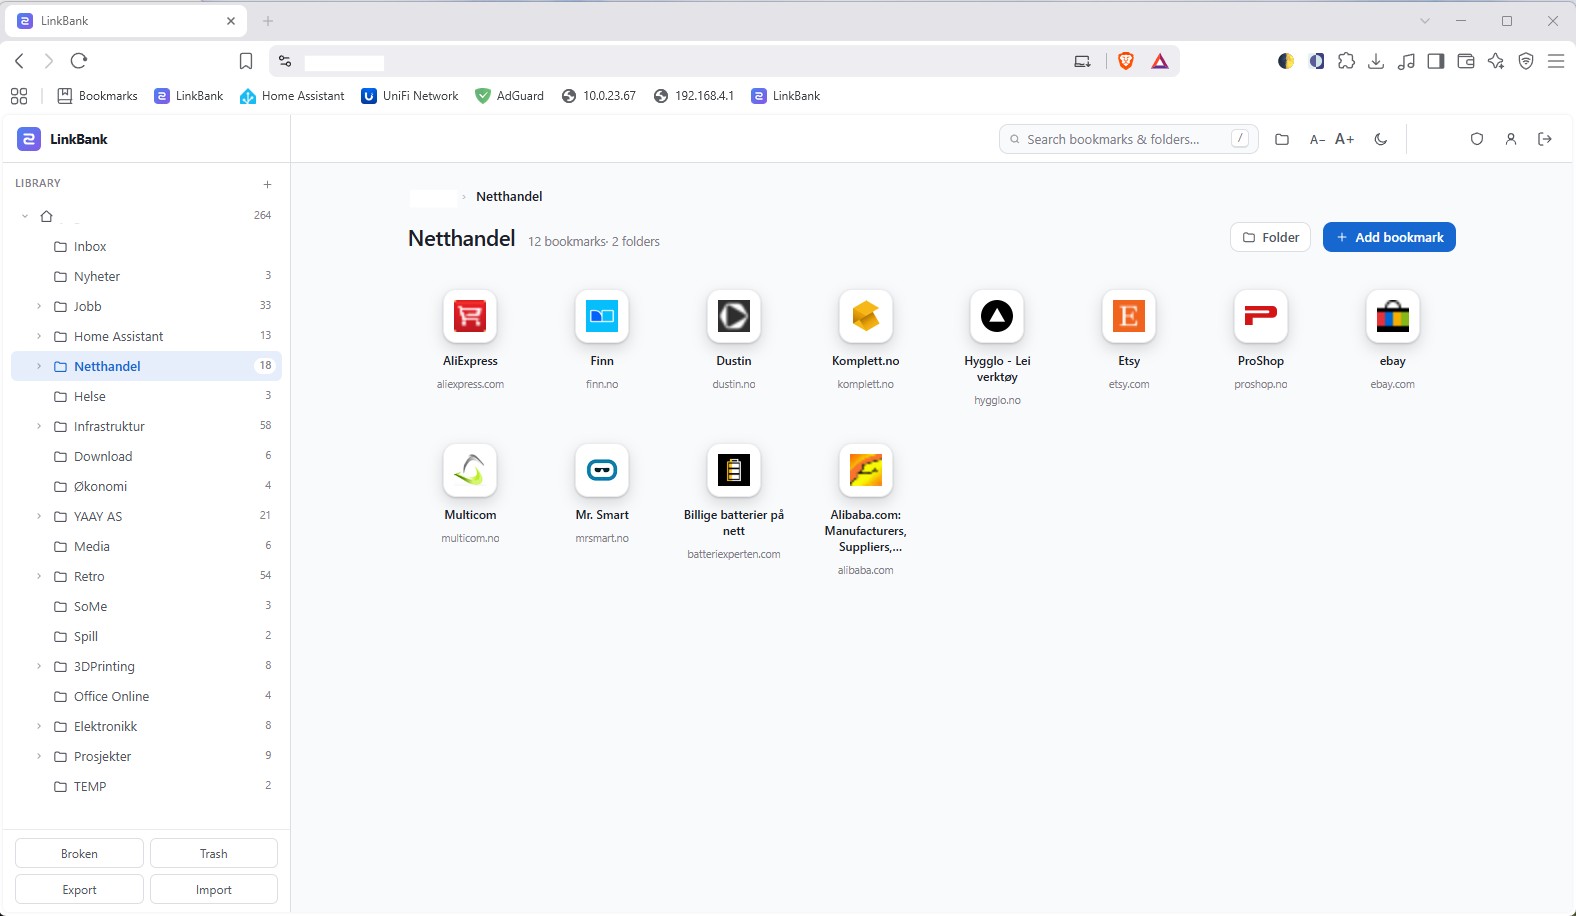1576x916 pixels.
Task: Open UniFi Network in the bookmarks bar
Action: [x=410, y=96]
